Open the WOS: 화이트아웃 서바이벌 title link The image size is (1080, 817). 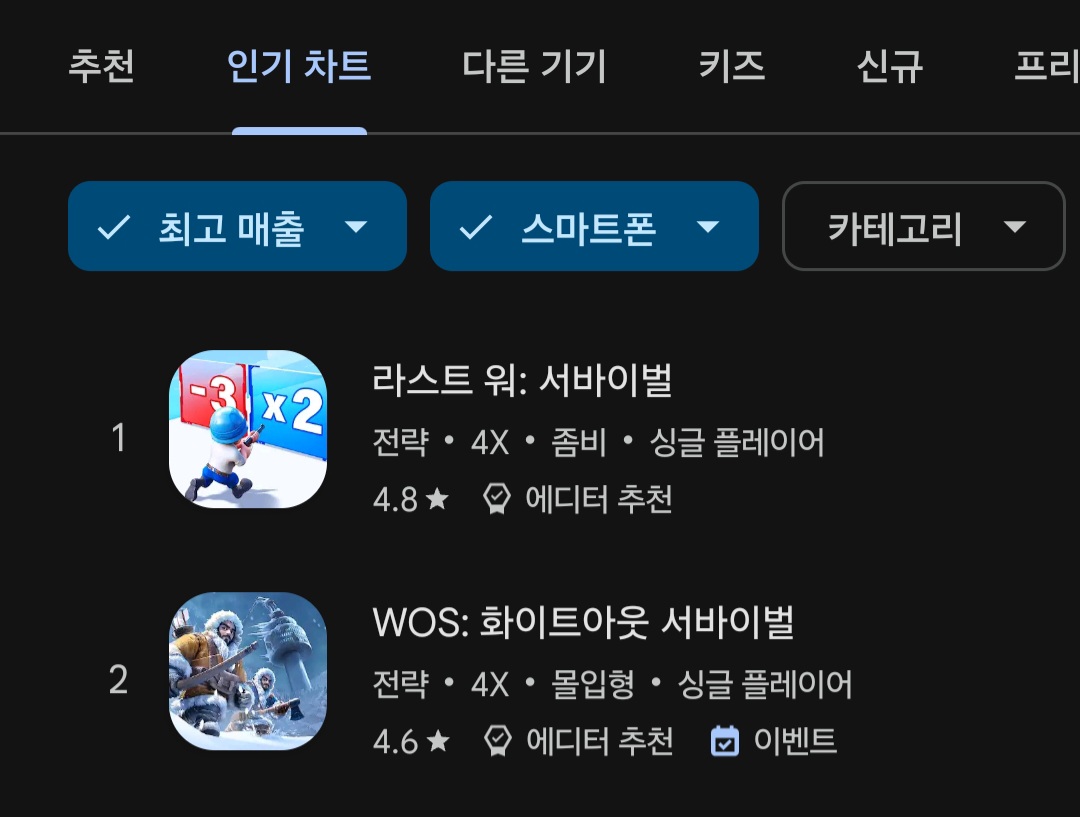point(583,622)
